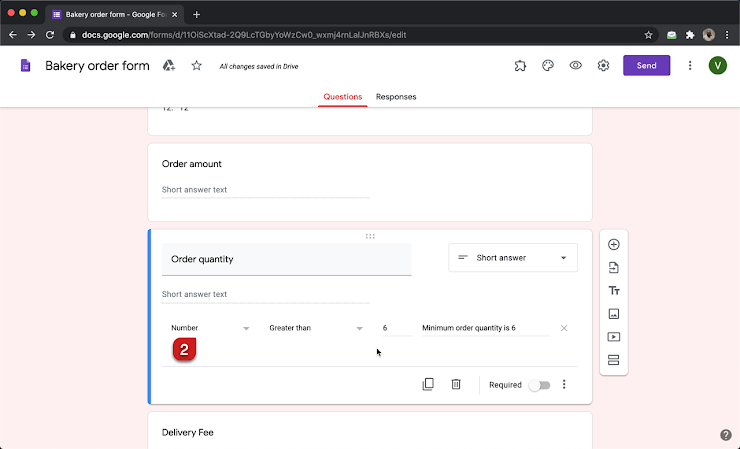
Task: Click the add question plus icon
Action: pos(613,245)
